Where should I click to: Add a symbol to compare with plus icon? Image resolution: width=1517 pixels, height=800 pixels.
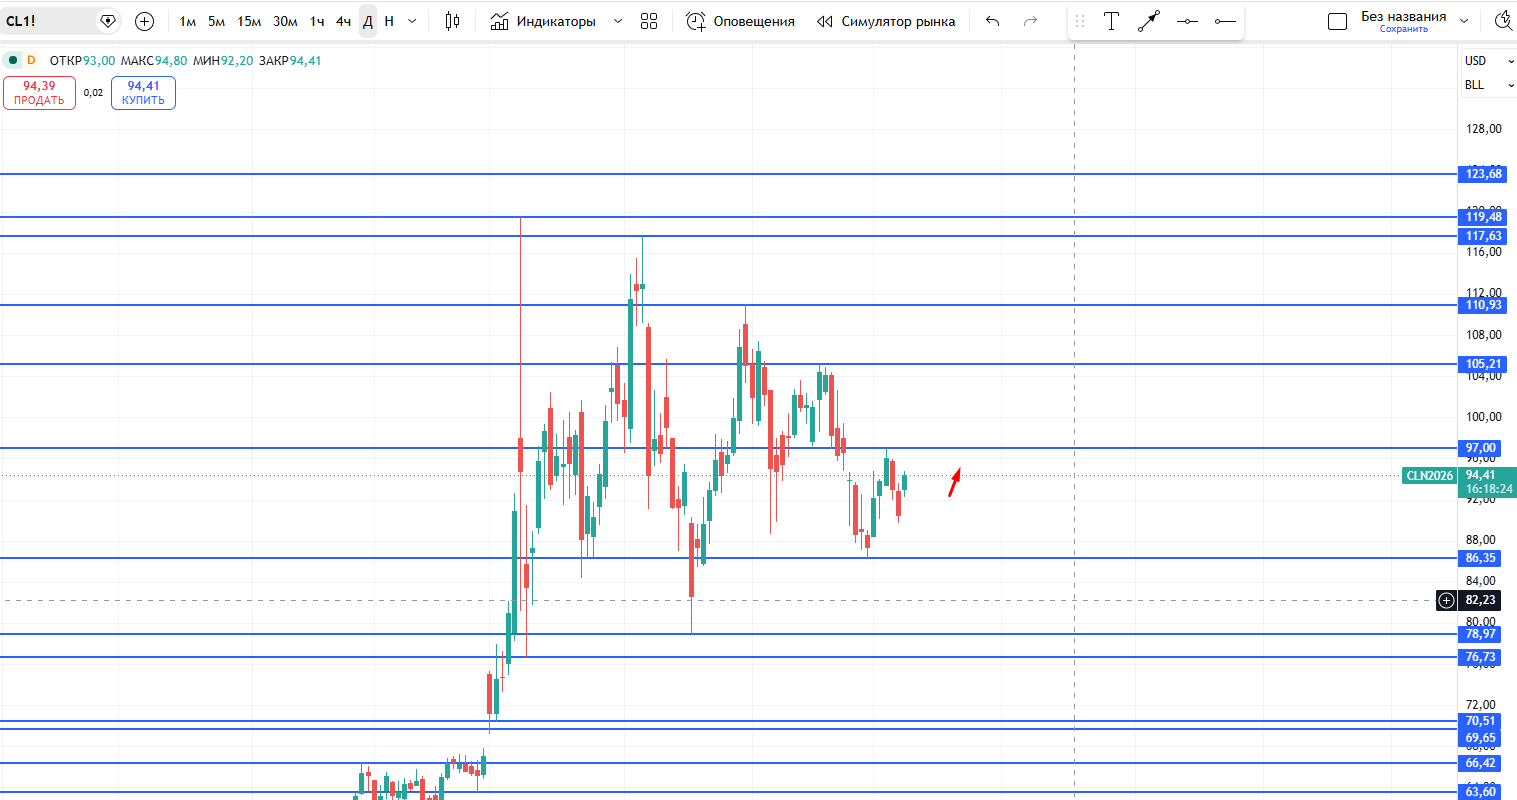pyautogui.click(x=144, y=21)
